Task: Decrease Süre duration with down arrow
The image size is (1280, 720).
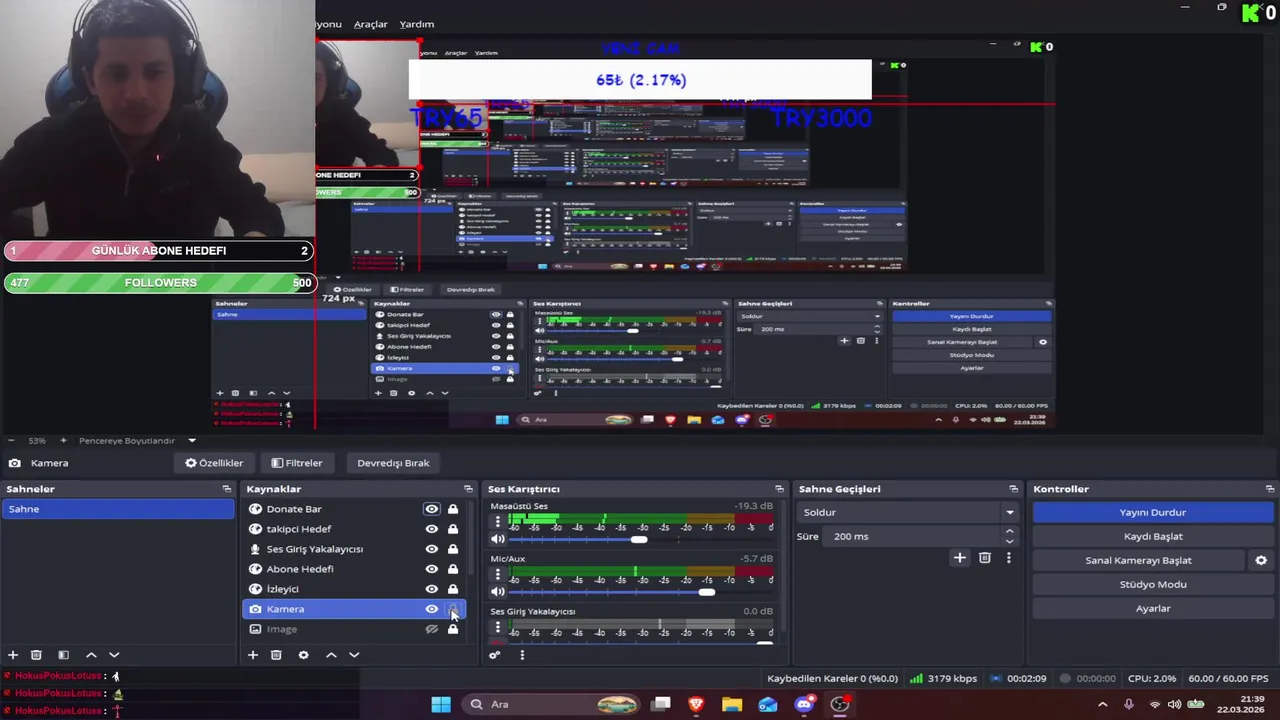Action: (1009, 541)
